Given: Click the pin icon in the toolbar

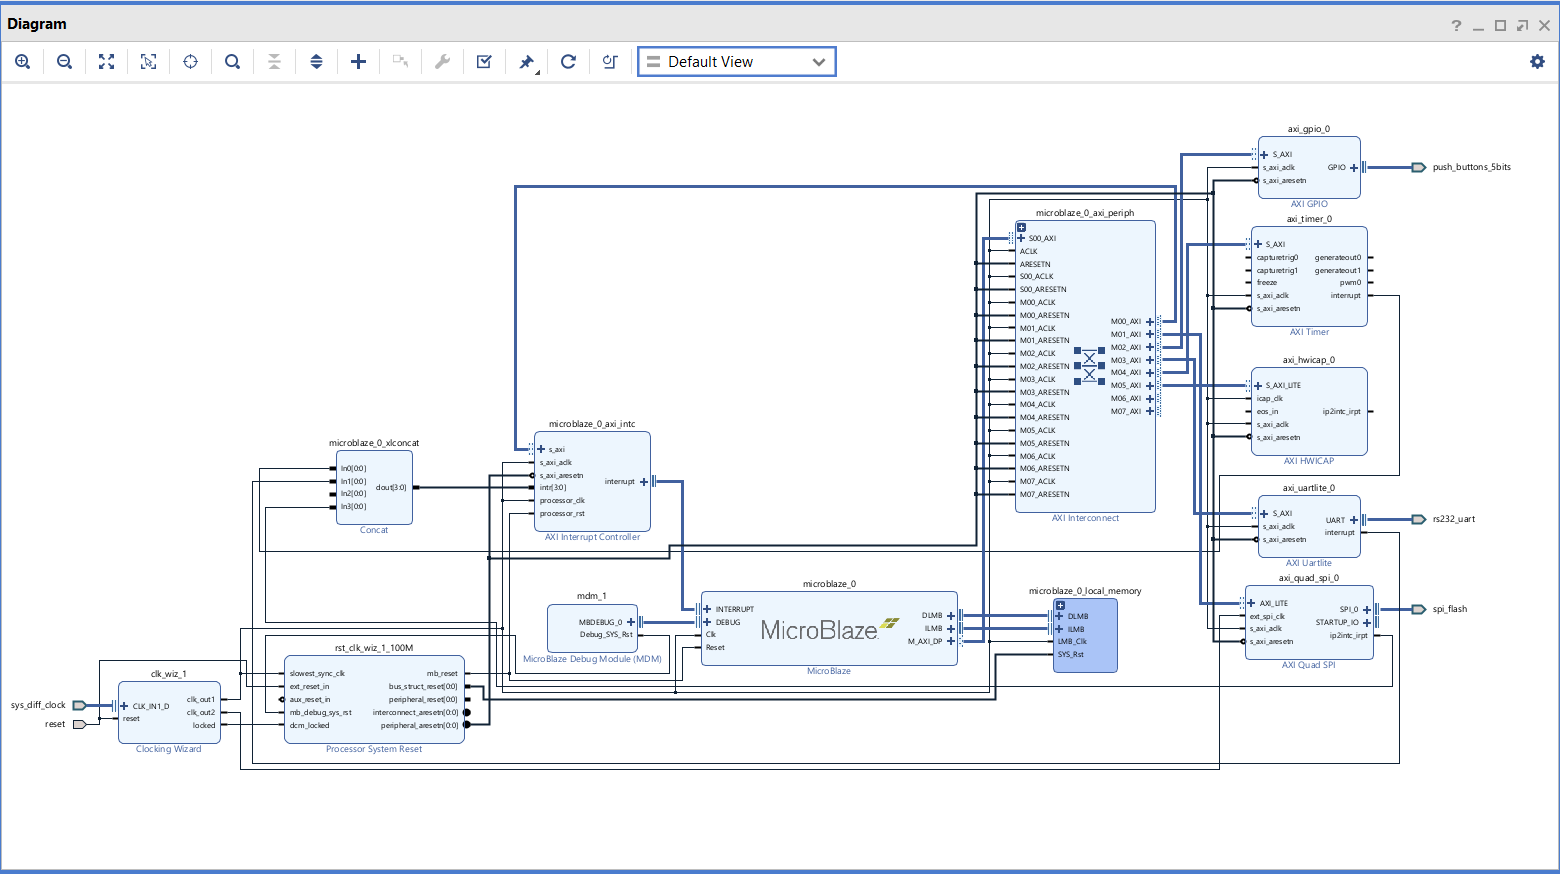Looking at the screenshot, I should coord(526,62).
